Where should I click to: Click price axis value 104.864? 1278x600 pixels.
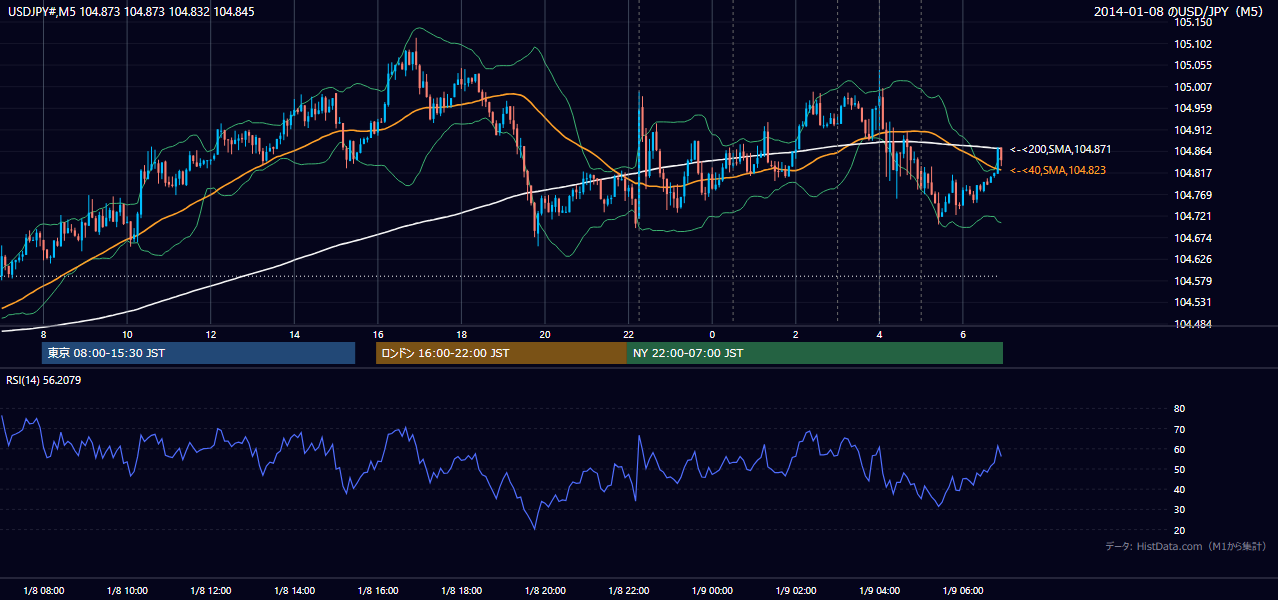pyautogui.click(x=1193, y=152)
